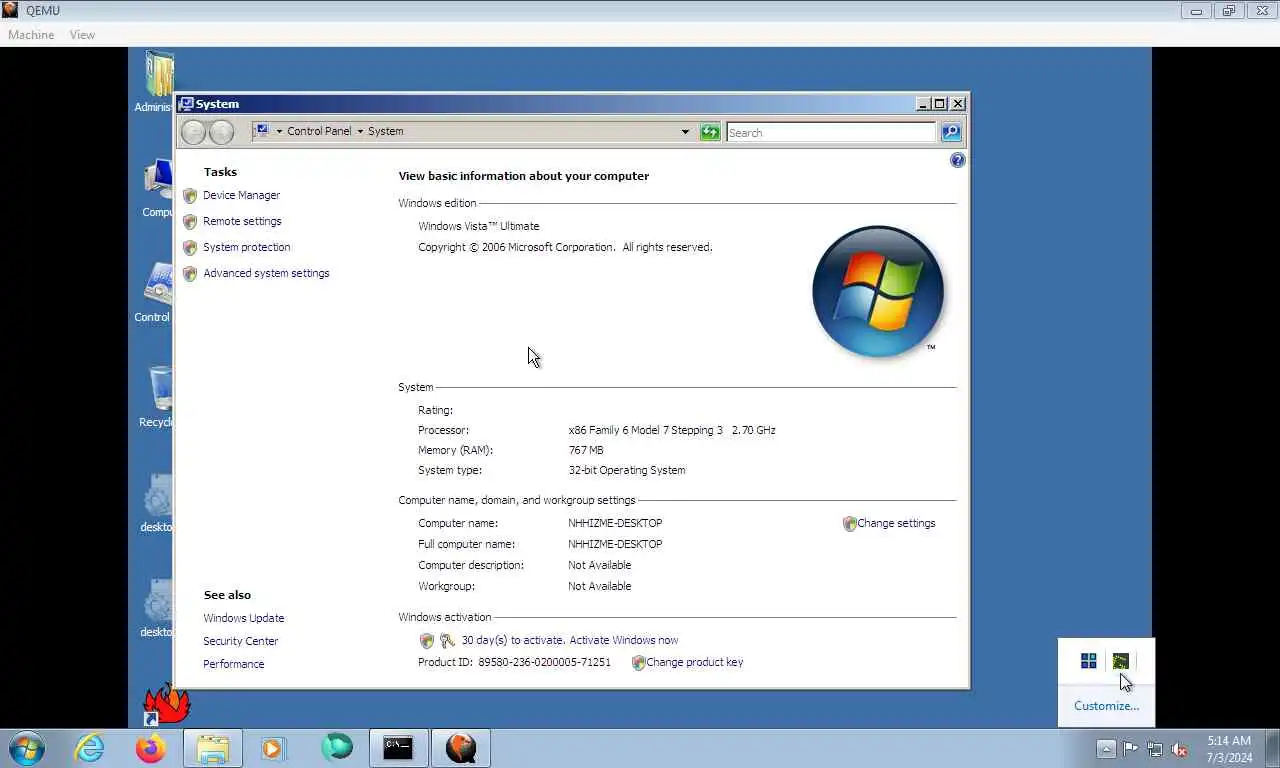Screen dimensions: 1280x768
Task: Click the memory value 767 MB
Action: [585, 450]
